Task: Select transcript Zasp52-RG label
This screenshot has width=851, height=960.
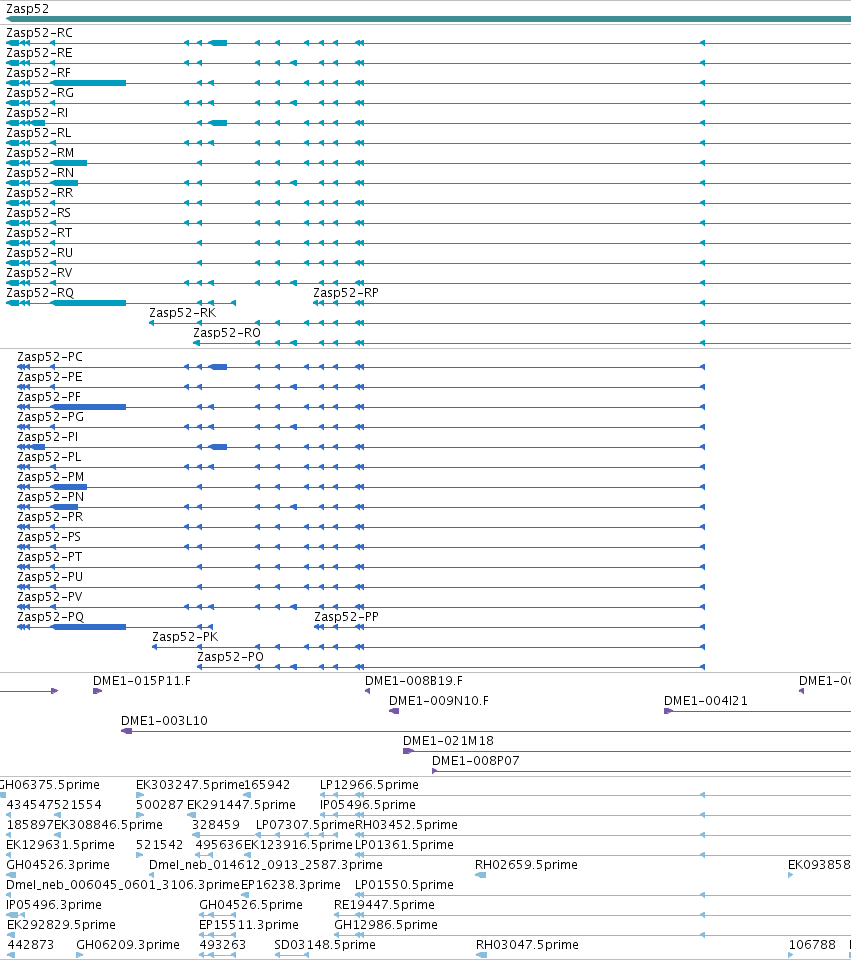Action: pos(40,93)
